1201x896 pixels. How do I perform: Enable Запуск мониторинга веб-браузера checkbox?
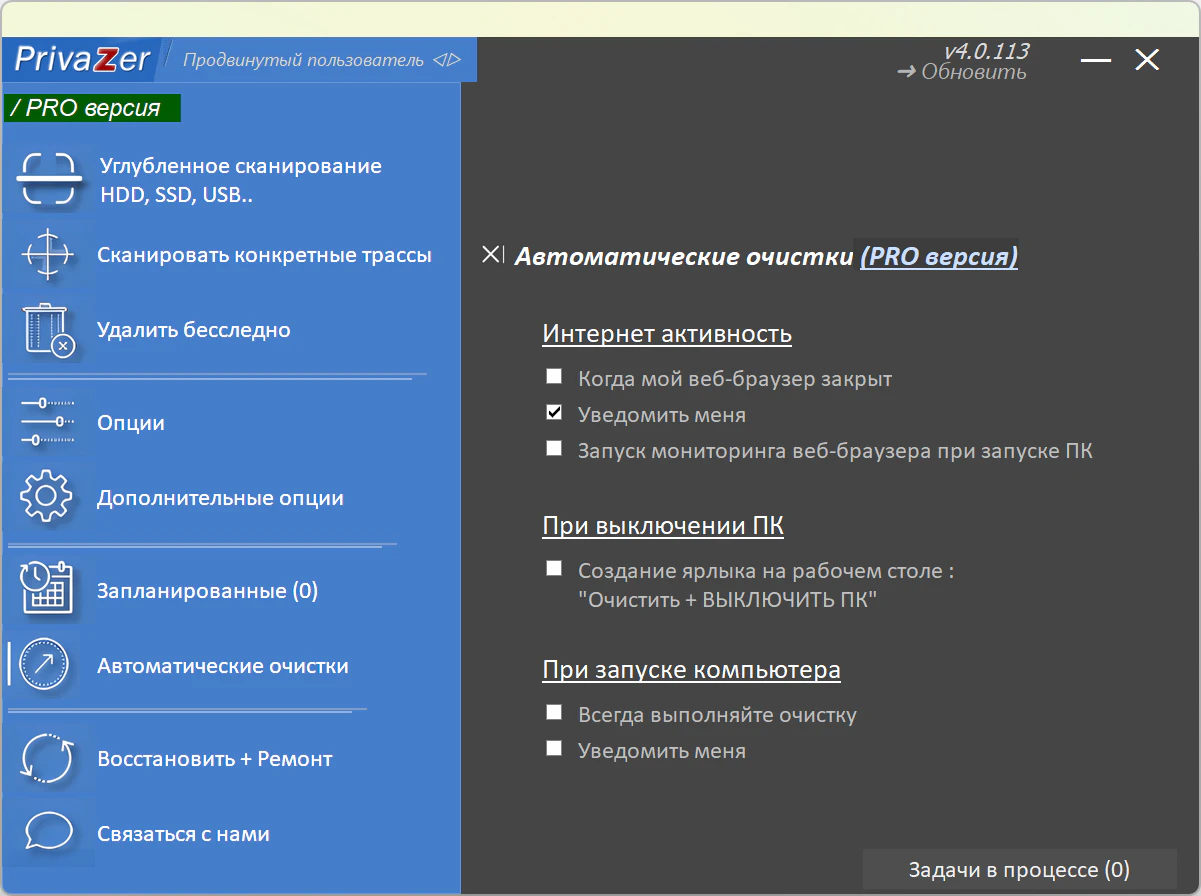[x=554, y=448]
